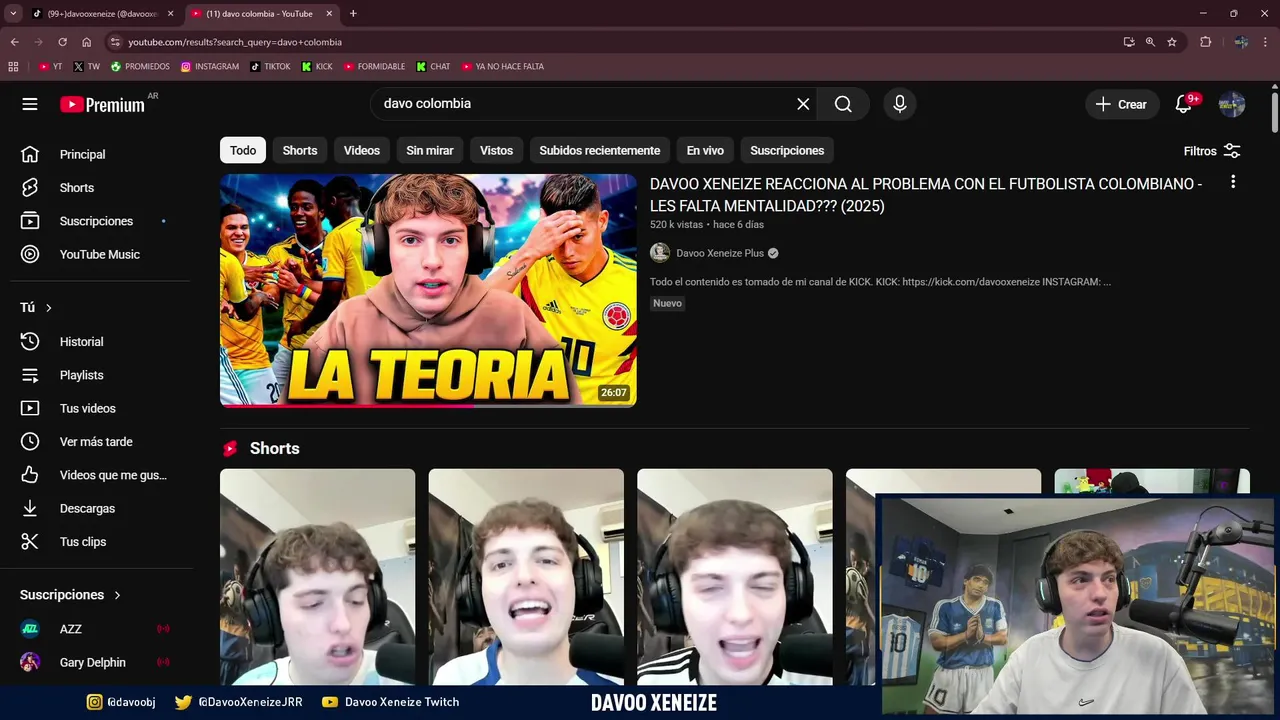
Task: Click the install app icon in address bar
Action: point(1129,42)
